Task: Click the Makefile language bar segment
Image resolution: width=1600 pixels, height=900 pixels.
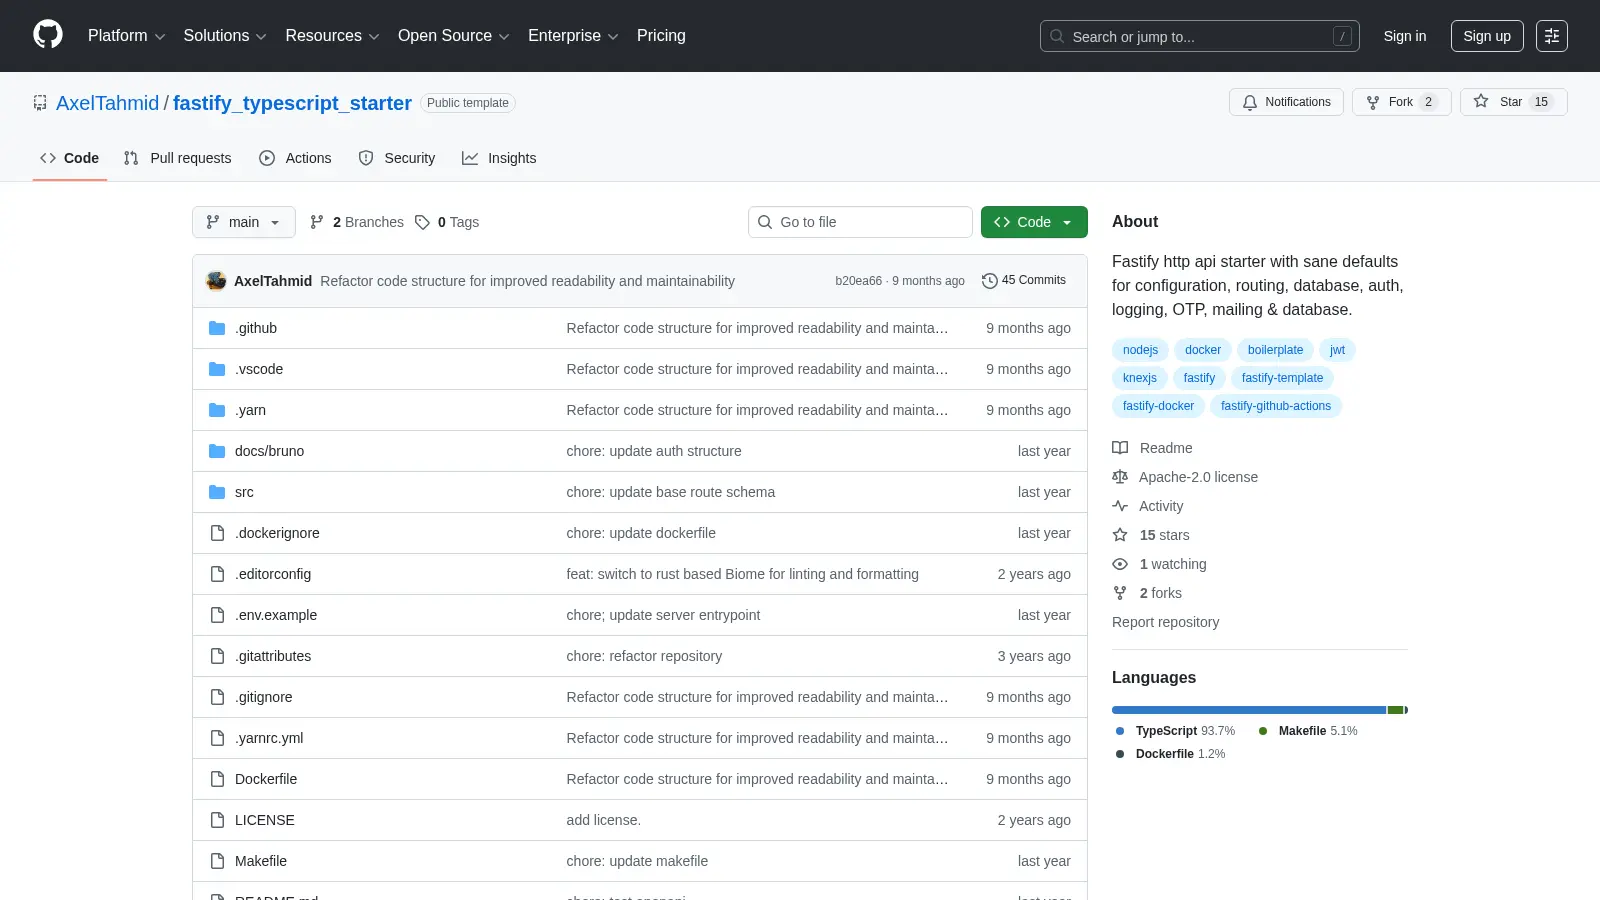Action: (x=1396, y=710)
